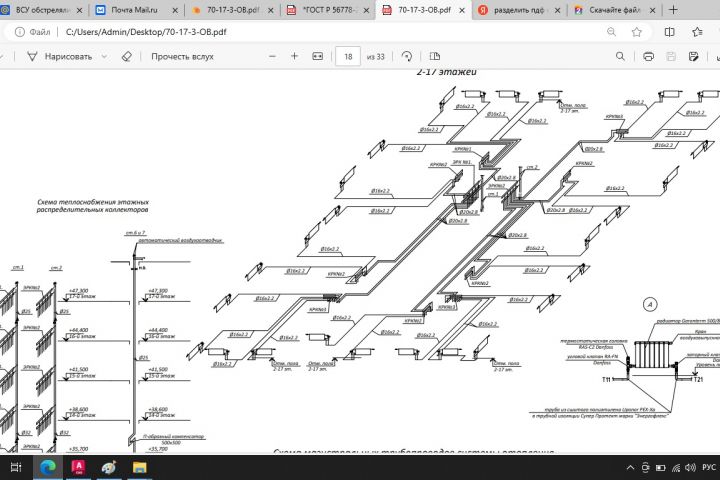This screenshot has height=480, width=720.
Task: Switch to the first inactive 70-17-3-ОВ.pdf tab
Action: pyautogui.click(x=233, y=10)
